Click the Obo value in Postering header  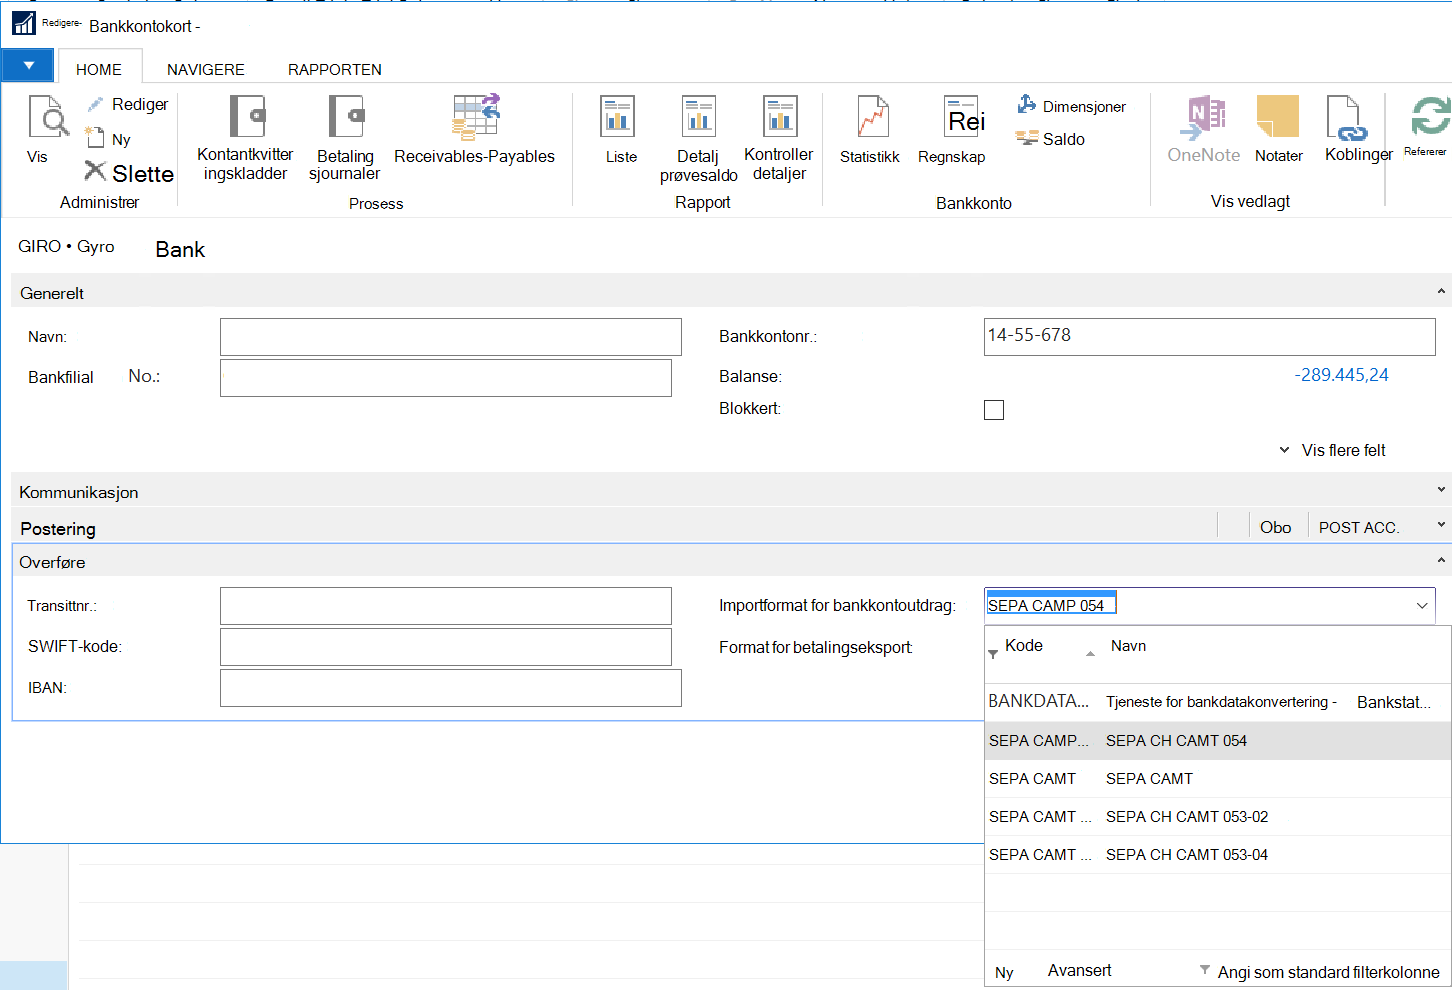[1275, 527]
